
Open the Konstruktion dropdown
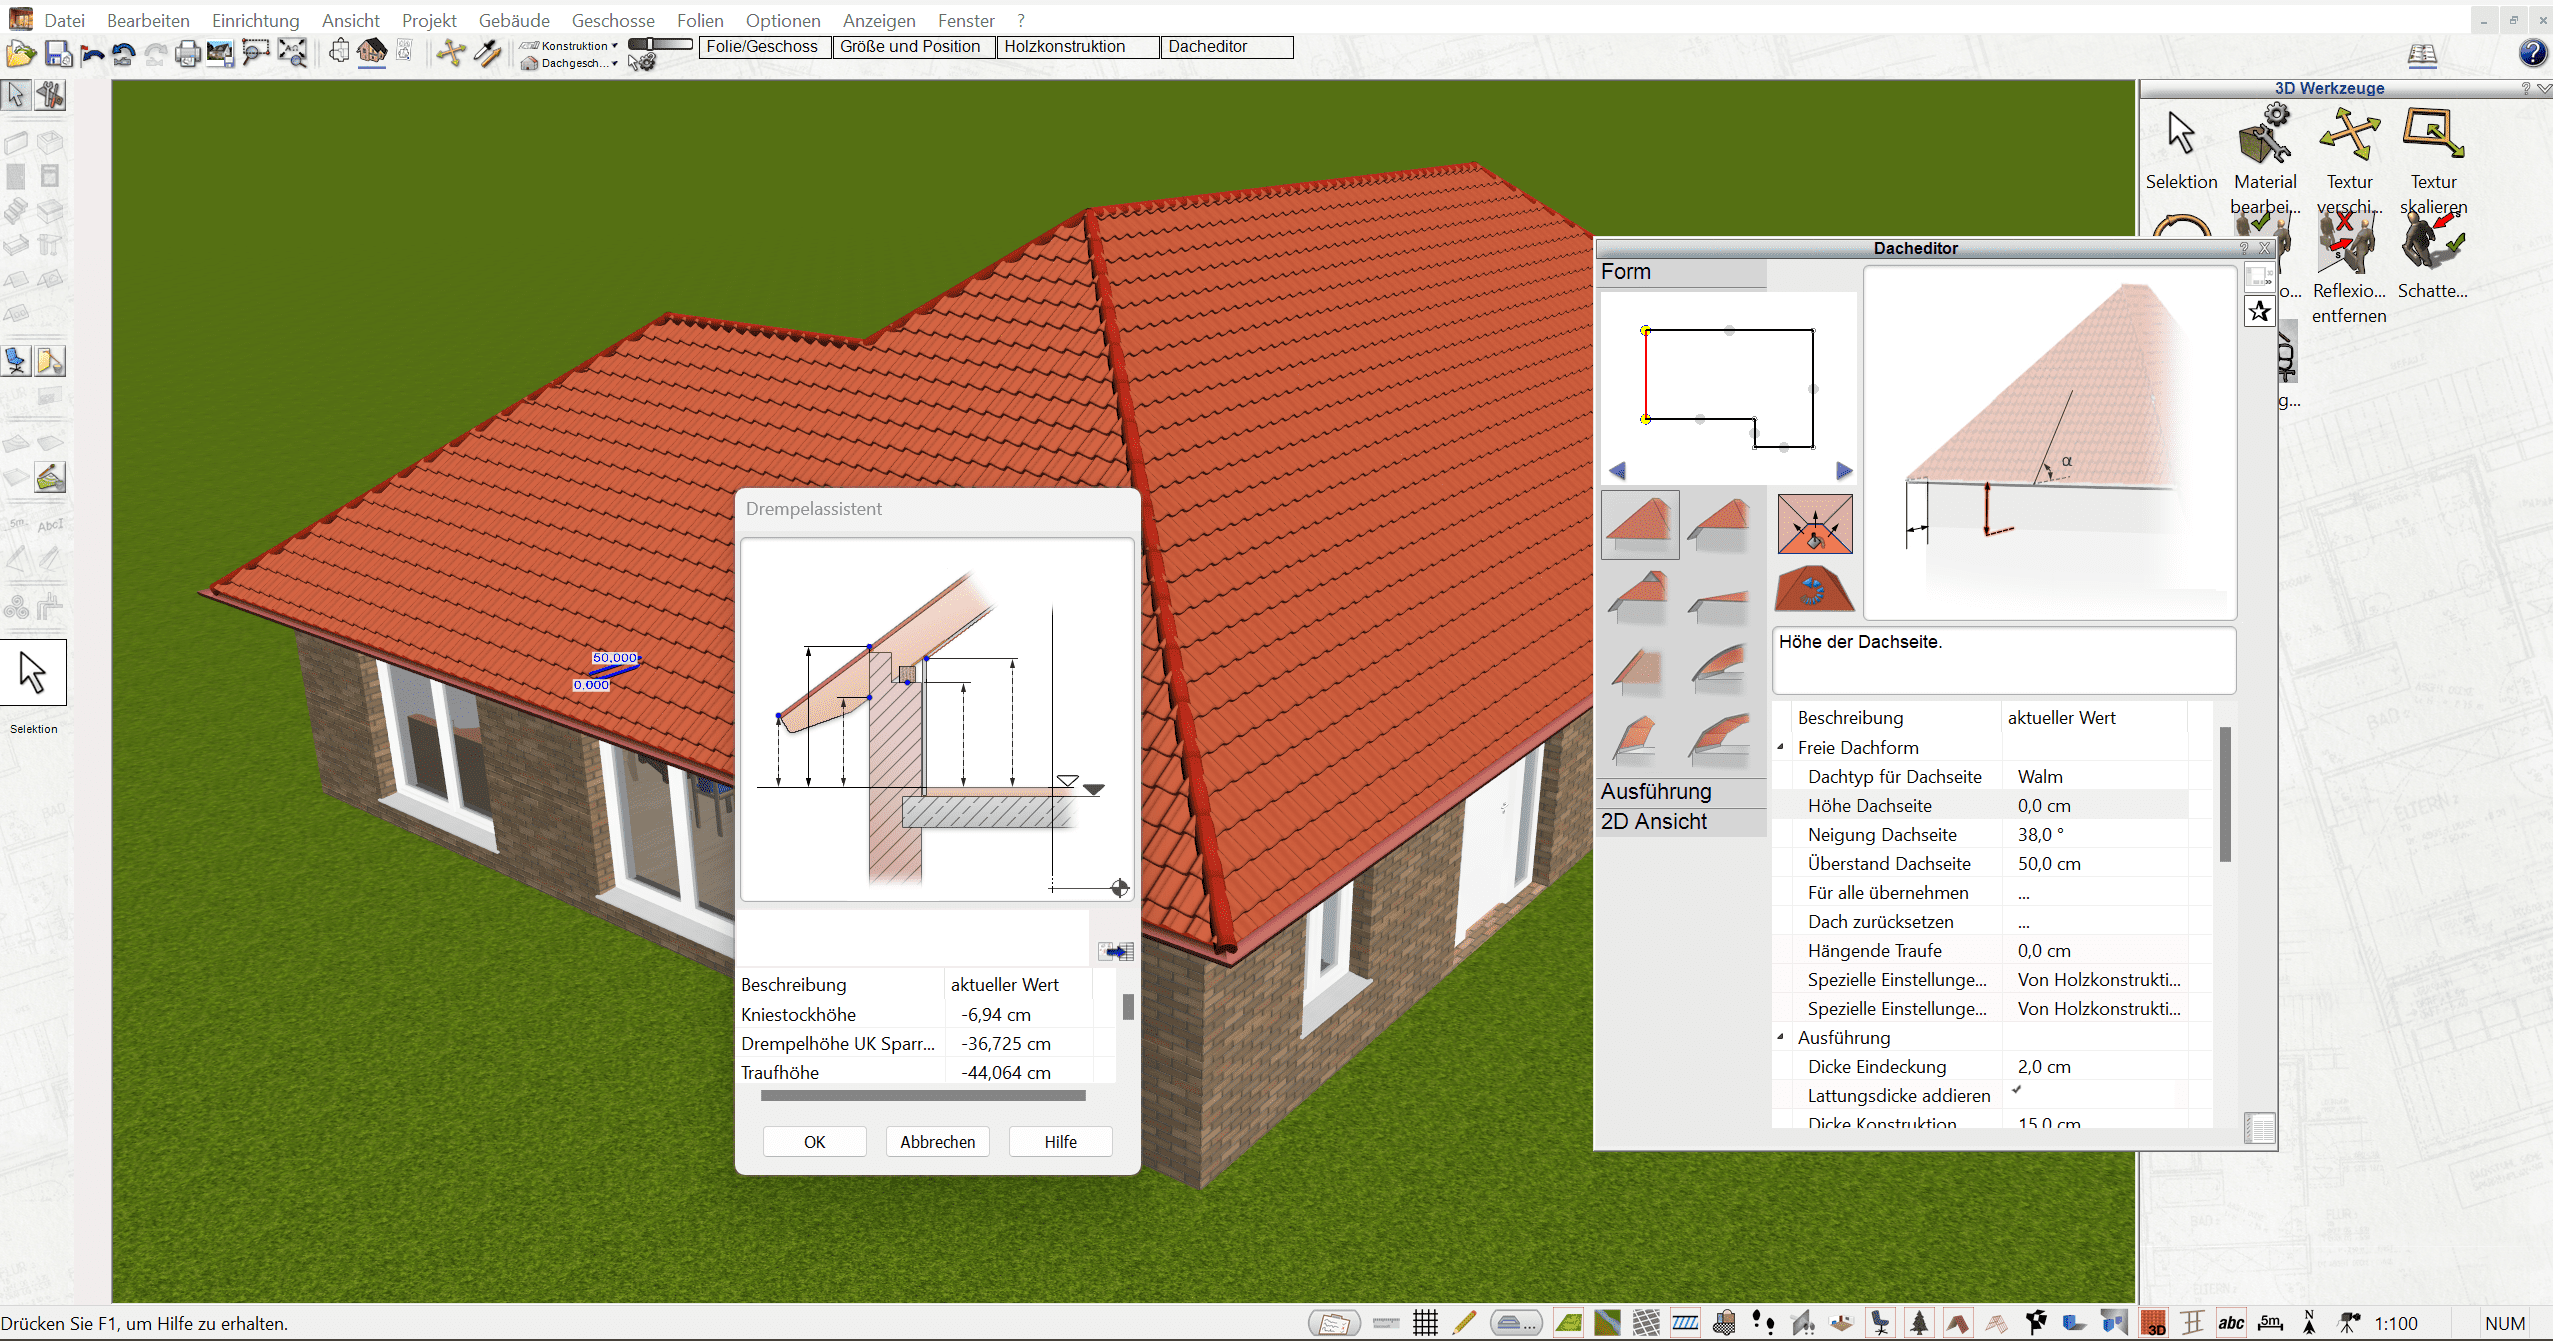tap(569, 46)
